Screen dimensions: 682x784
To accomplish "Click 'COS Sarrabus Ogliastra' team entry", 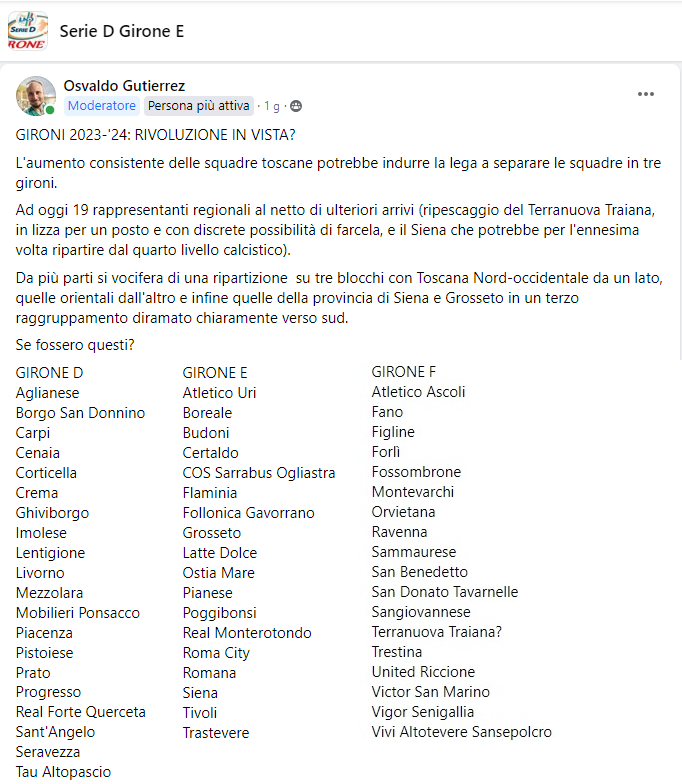I will pos(259,472).
